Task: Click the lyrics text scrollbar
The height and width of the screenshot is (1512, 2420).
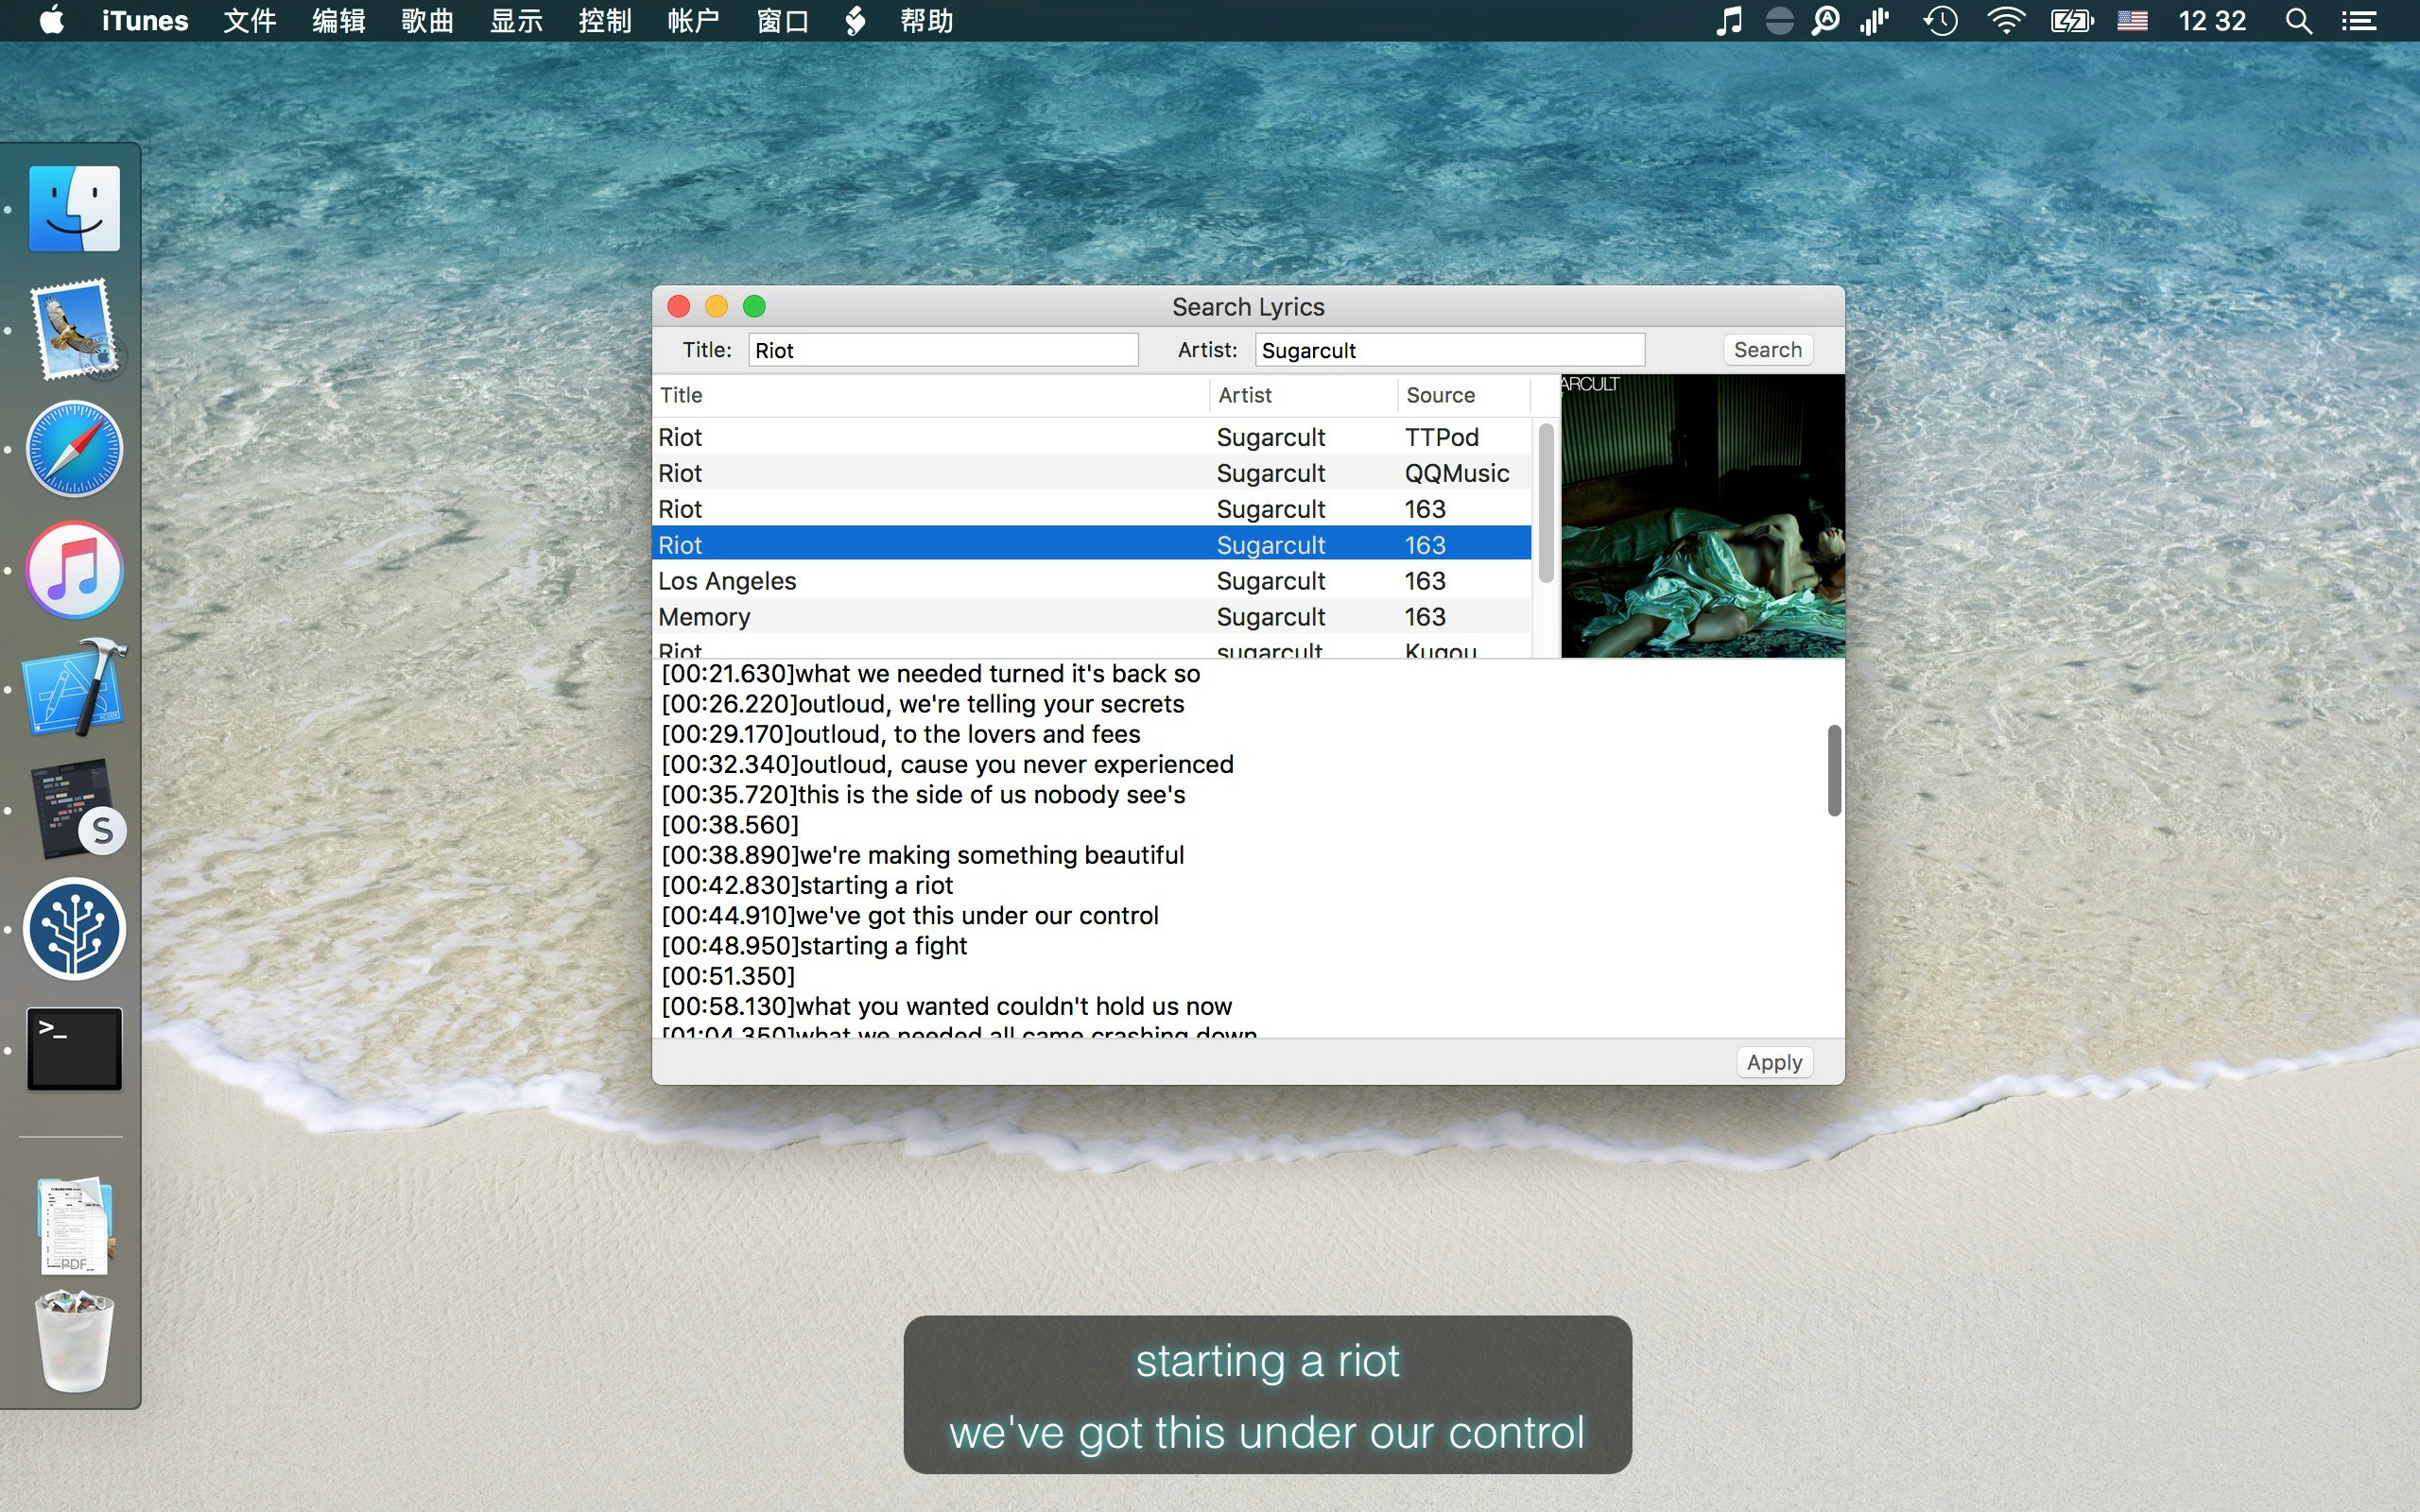Action: [1833, 771]
